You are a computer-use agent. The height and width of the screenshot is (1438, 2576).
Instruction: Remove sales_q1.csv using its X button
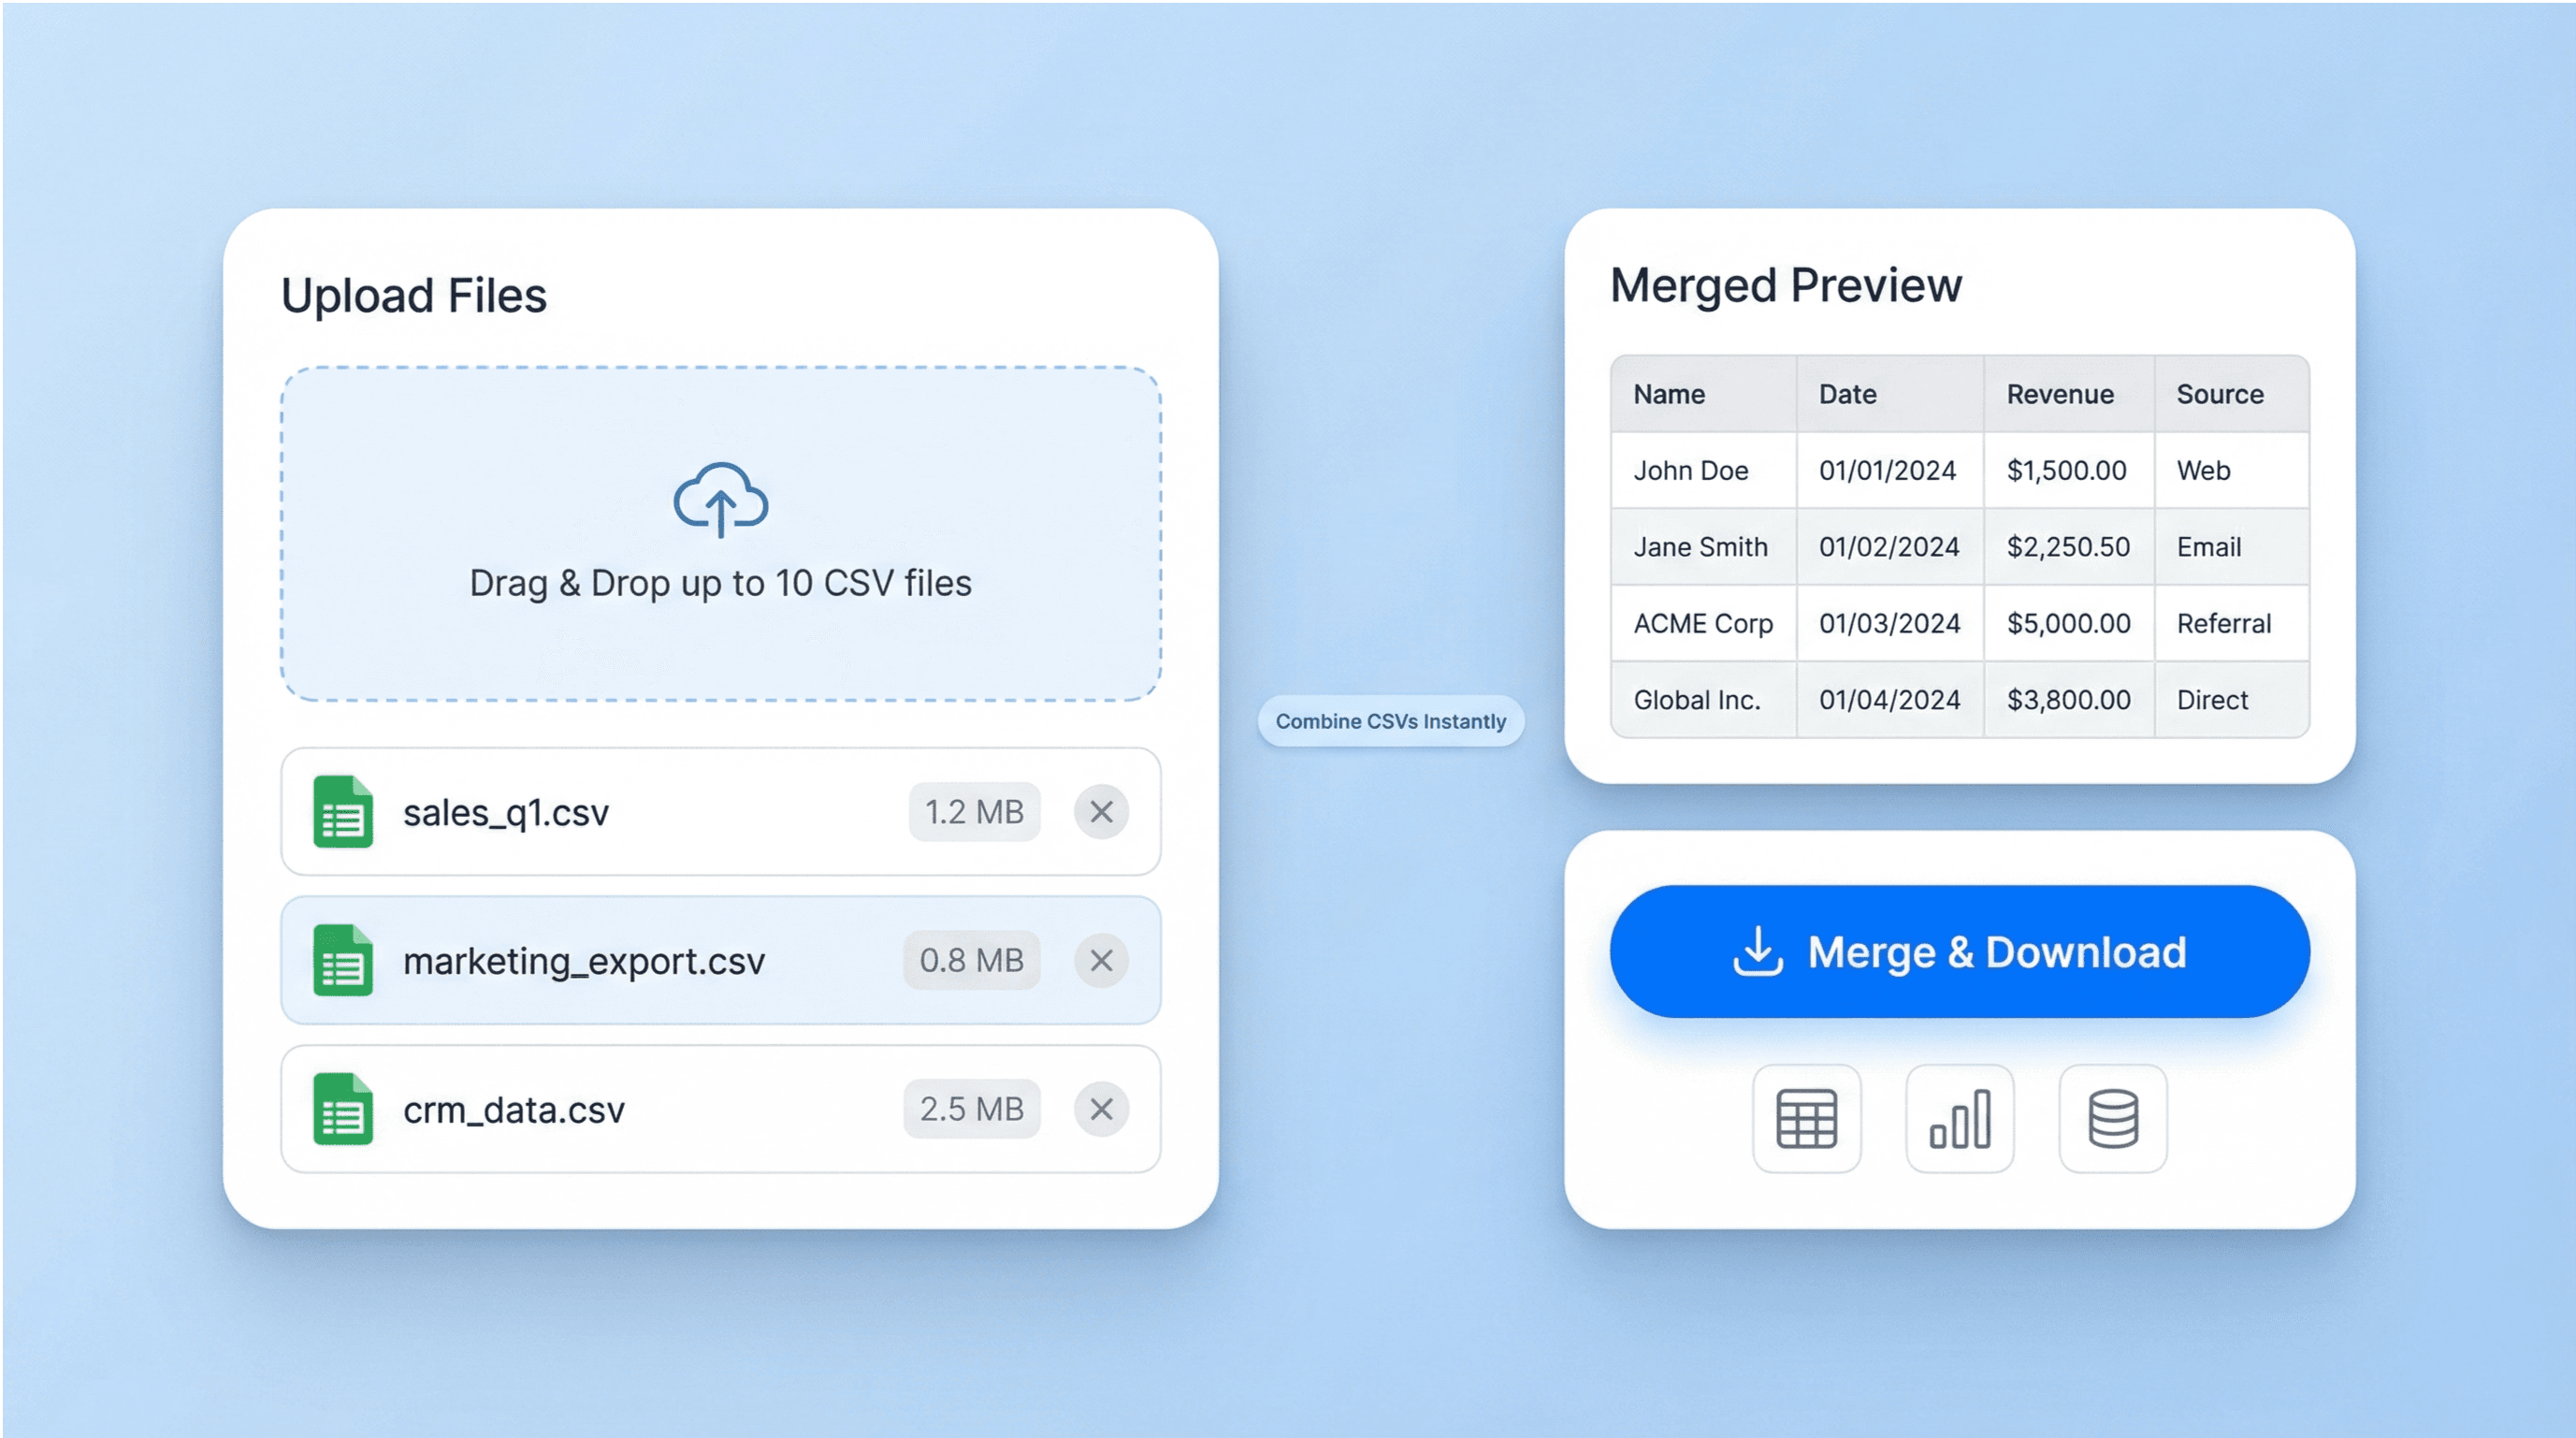click(x=1101, y=812)
